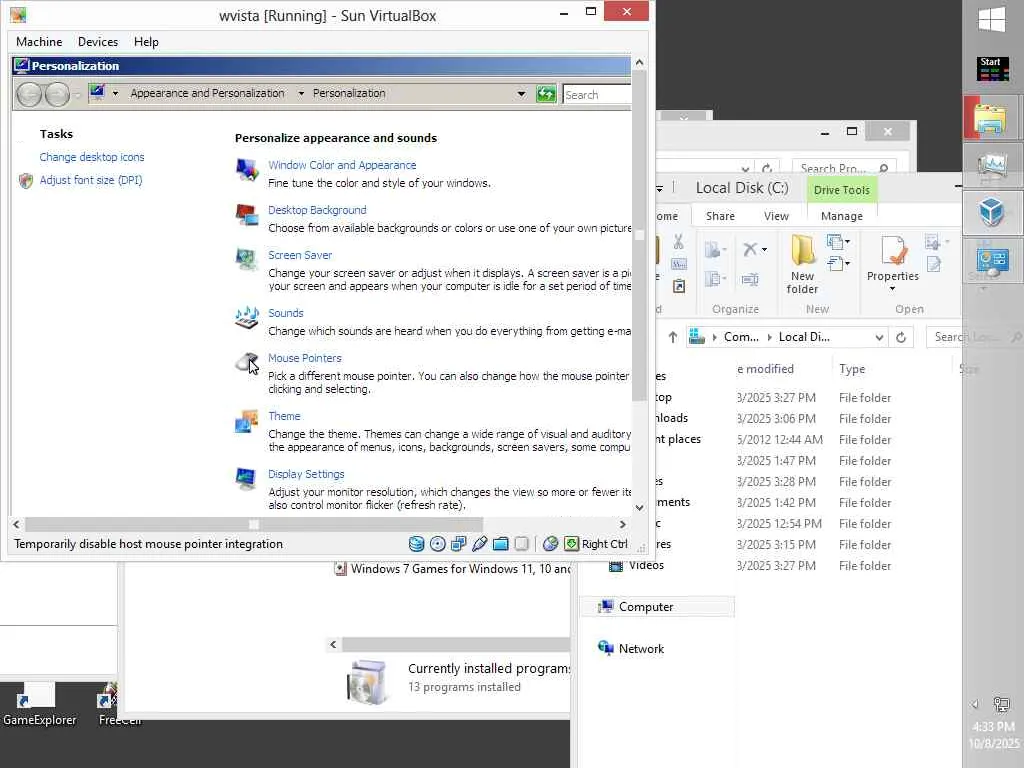
Task: Click the Theme icon
Action: pyautogui.click(x=247, y=421)
